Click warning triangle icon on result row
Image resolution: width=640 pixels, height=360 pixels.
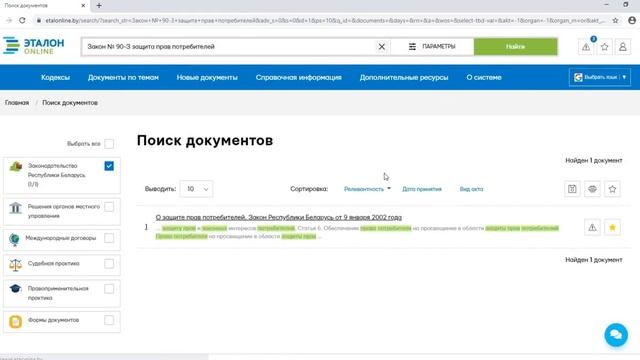tap(592, 228)
